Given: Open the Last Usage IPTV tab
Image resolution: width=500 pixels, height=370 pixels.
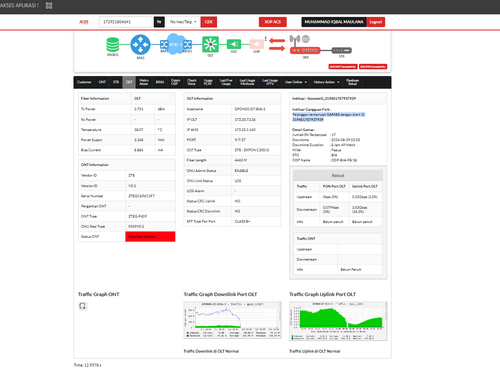Looking at the screenshot, I should pyautogui.click(x=270, y=82).
